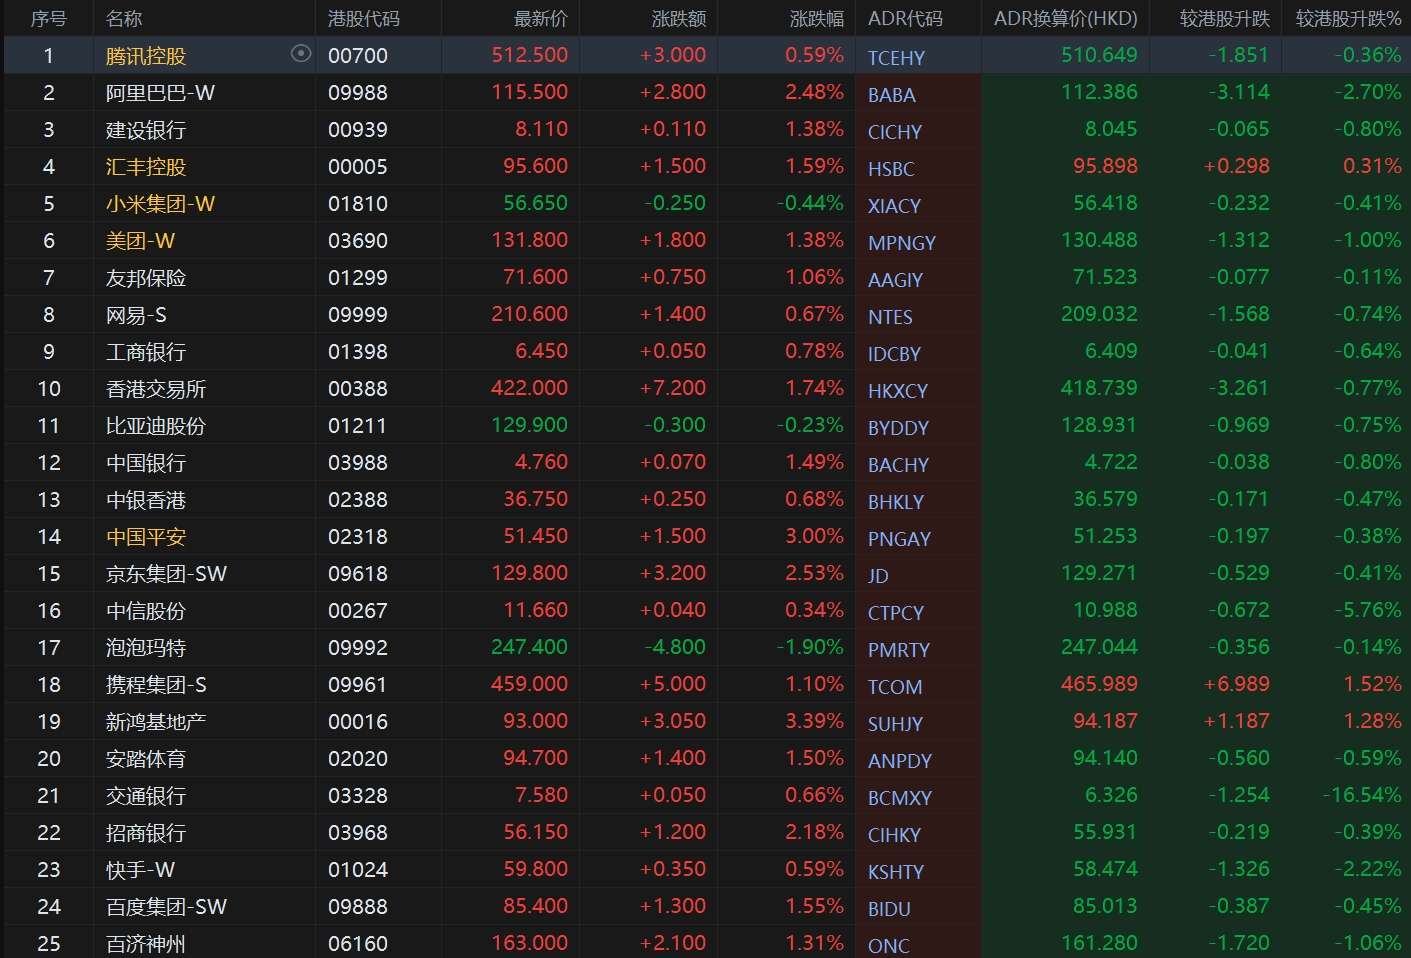This screenshot has height=958, width=1411.
Task: Click HK stock code 09992
Action: pos(358,648)
